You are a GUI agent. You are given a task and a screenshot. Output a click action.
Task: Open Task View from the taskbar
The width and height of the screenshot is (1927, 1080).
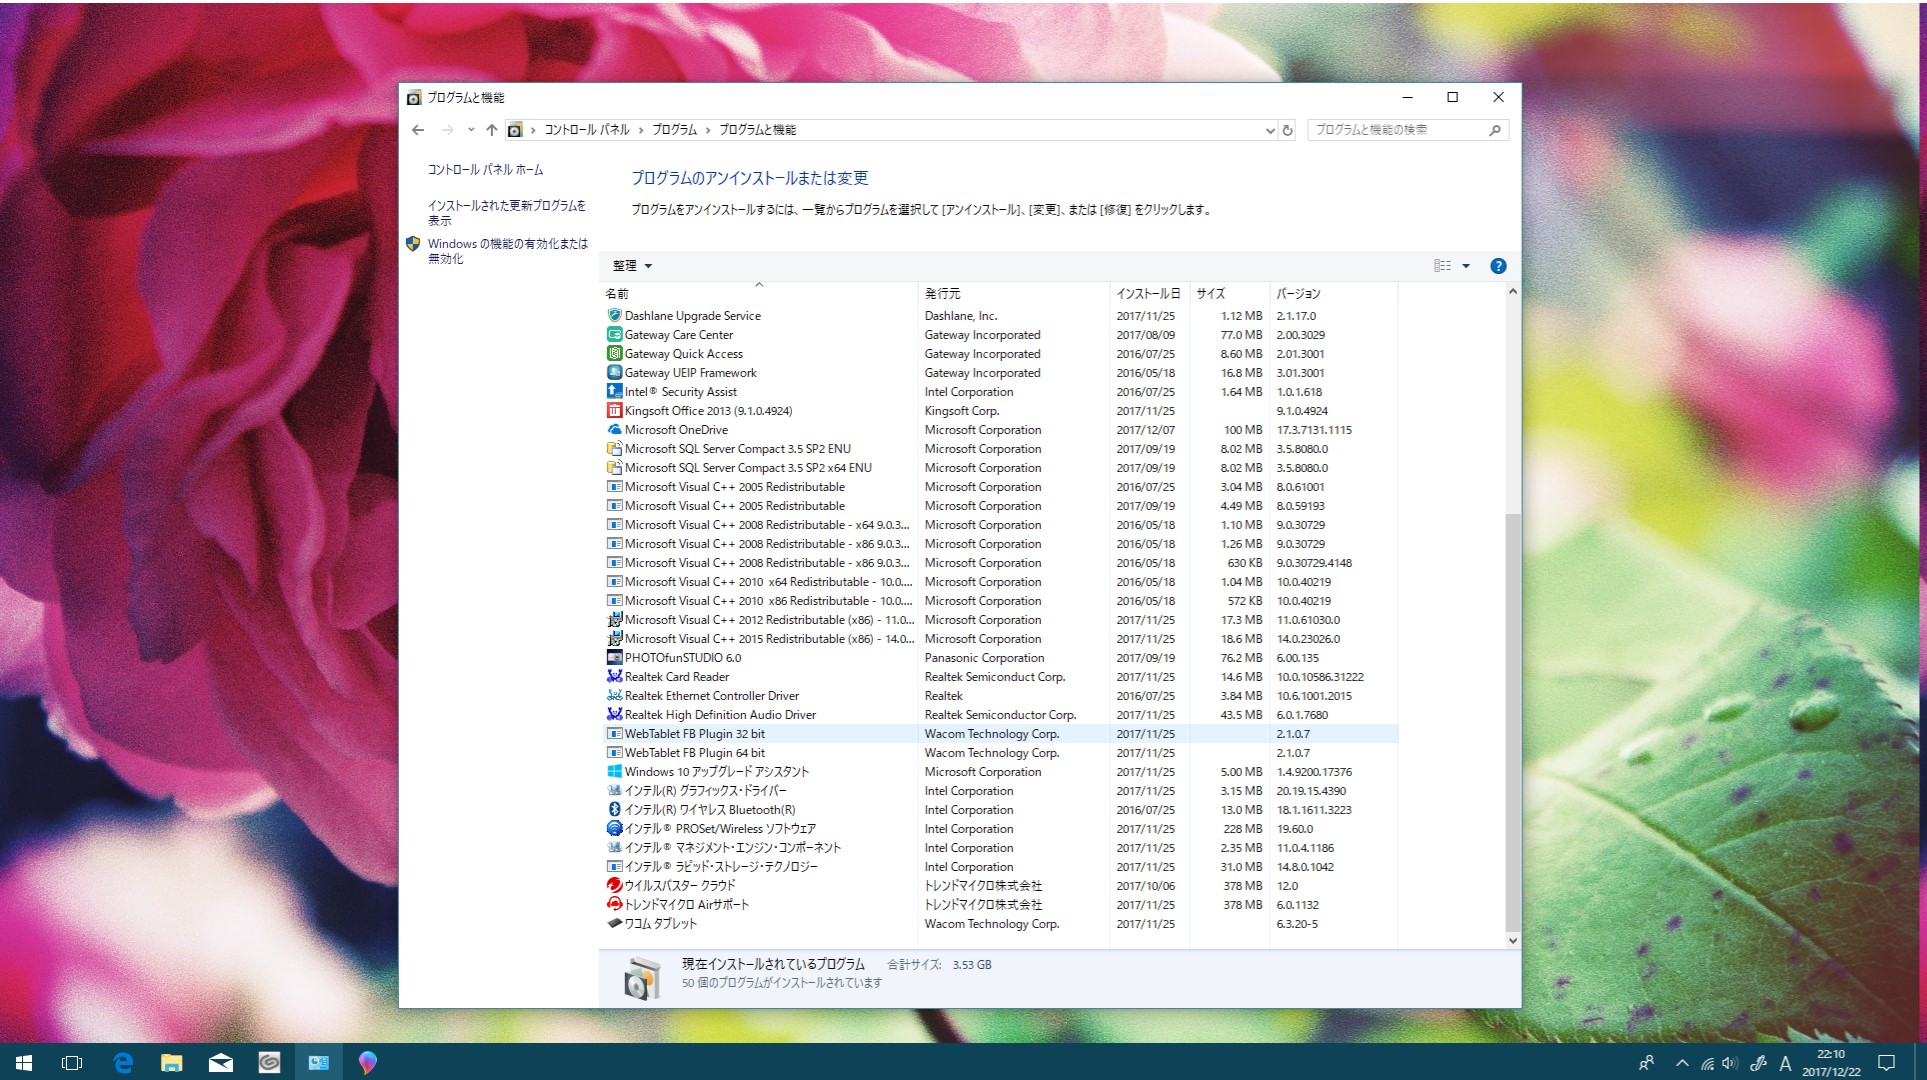click(x=72, y=1063)
